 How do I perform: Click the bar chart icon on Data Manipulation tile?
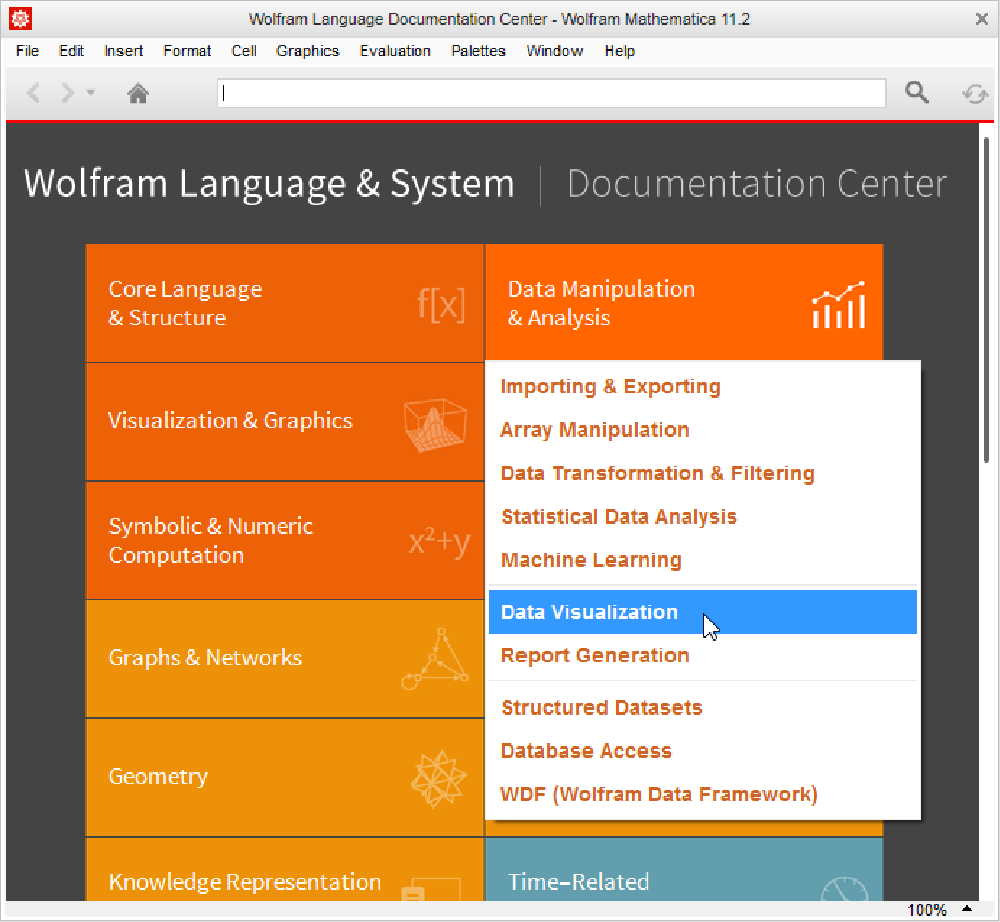tap(839, 305)
